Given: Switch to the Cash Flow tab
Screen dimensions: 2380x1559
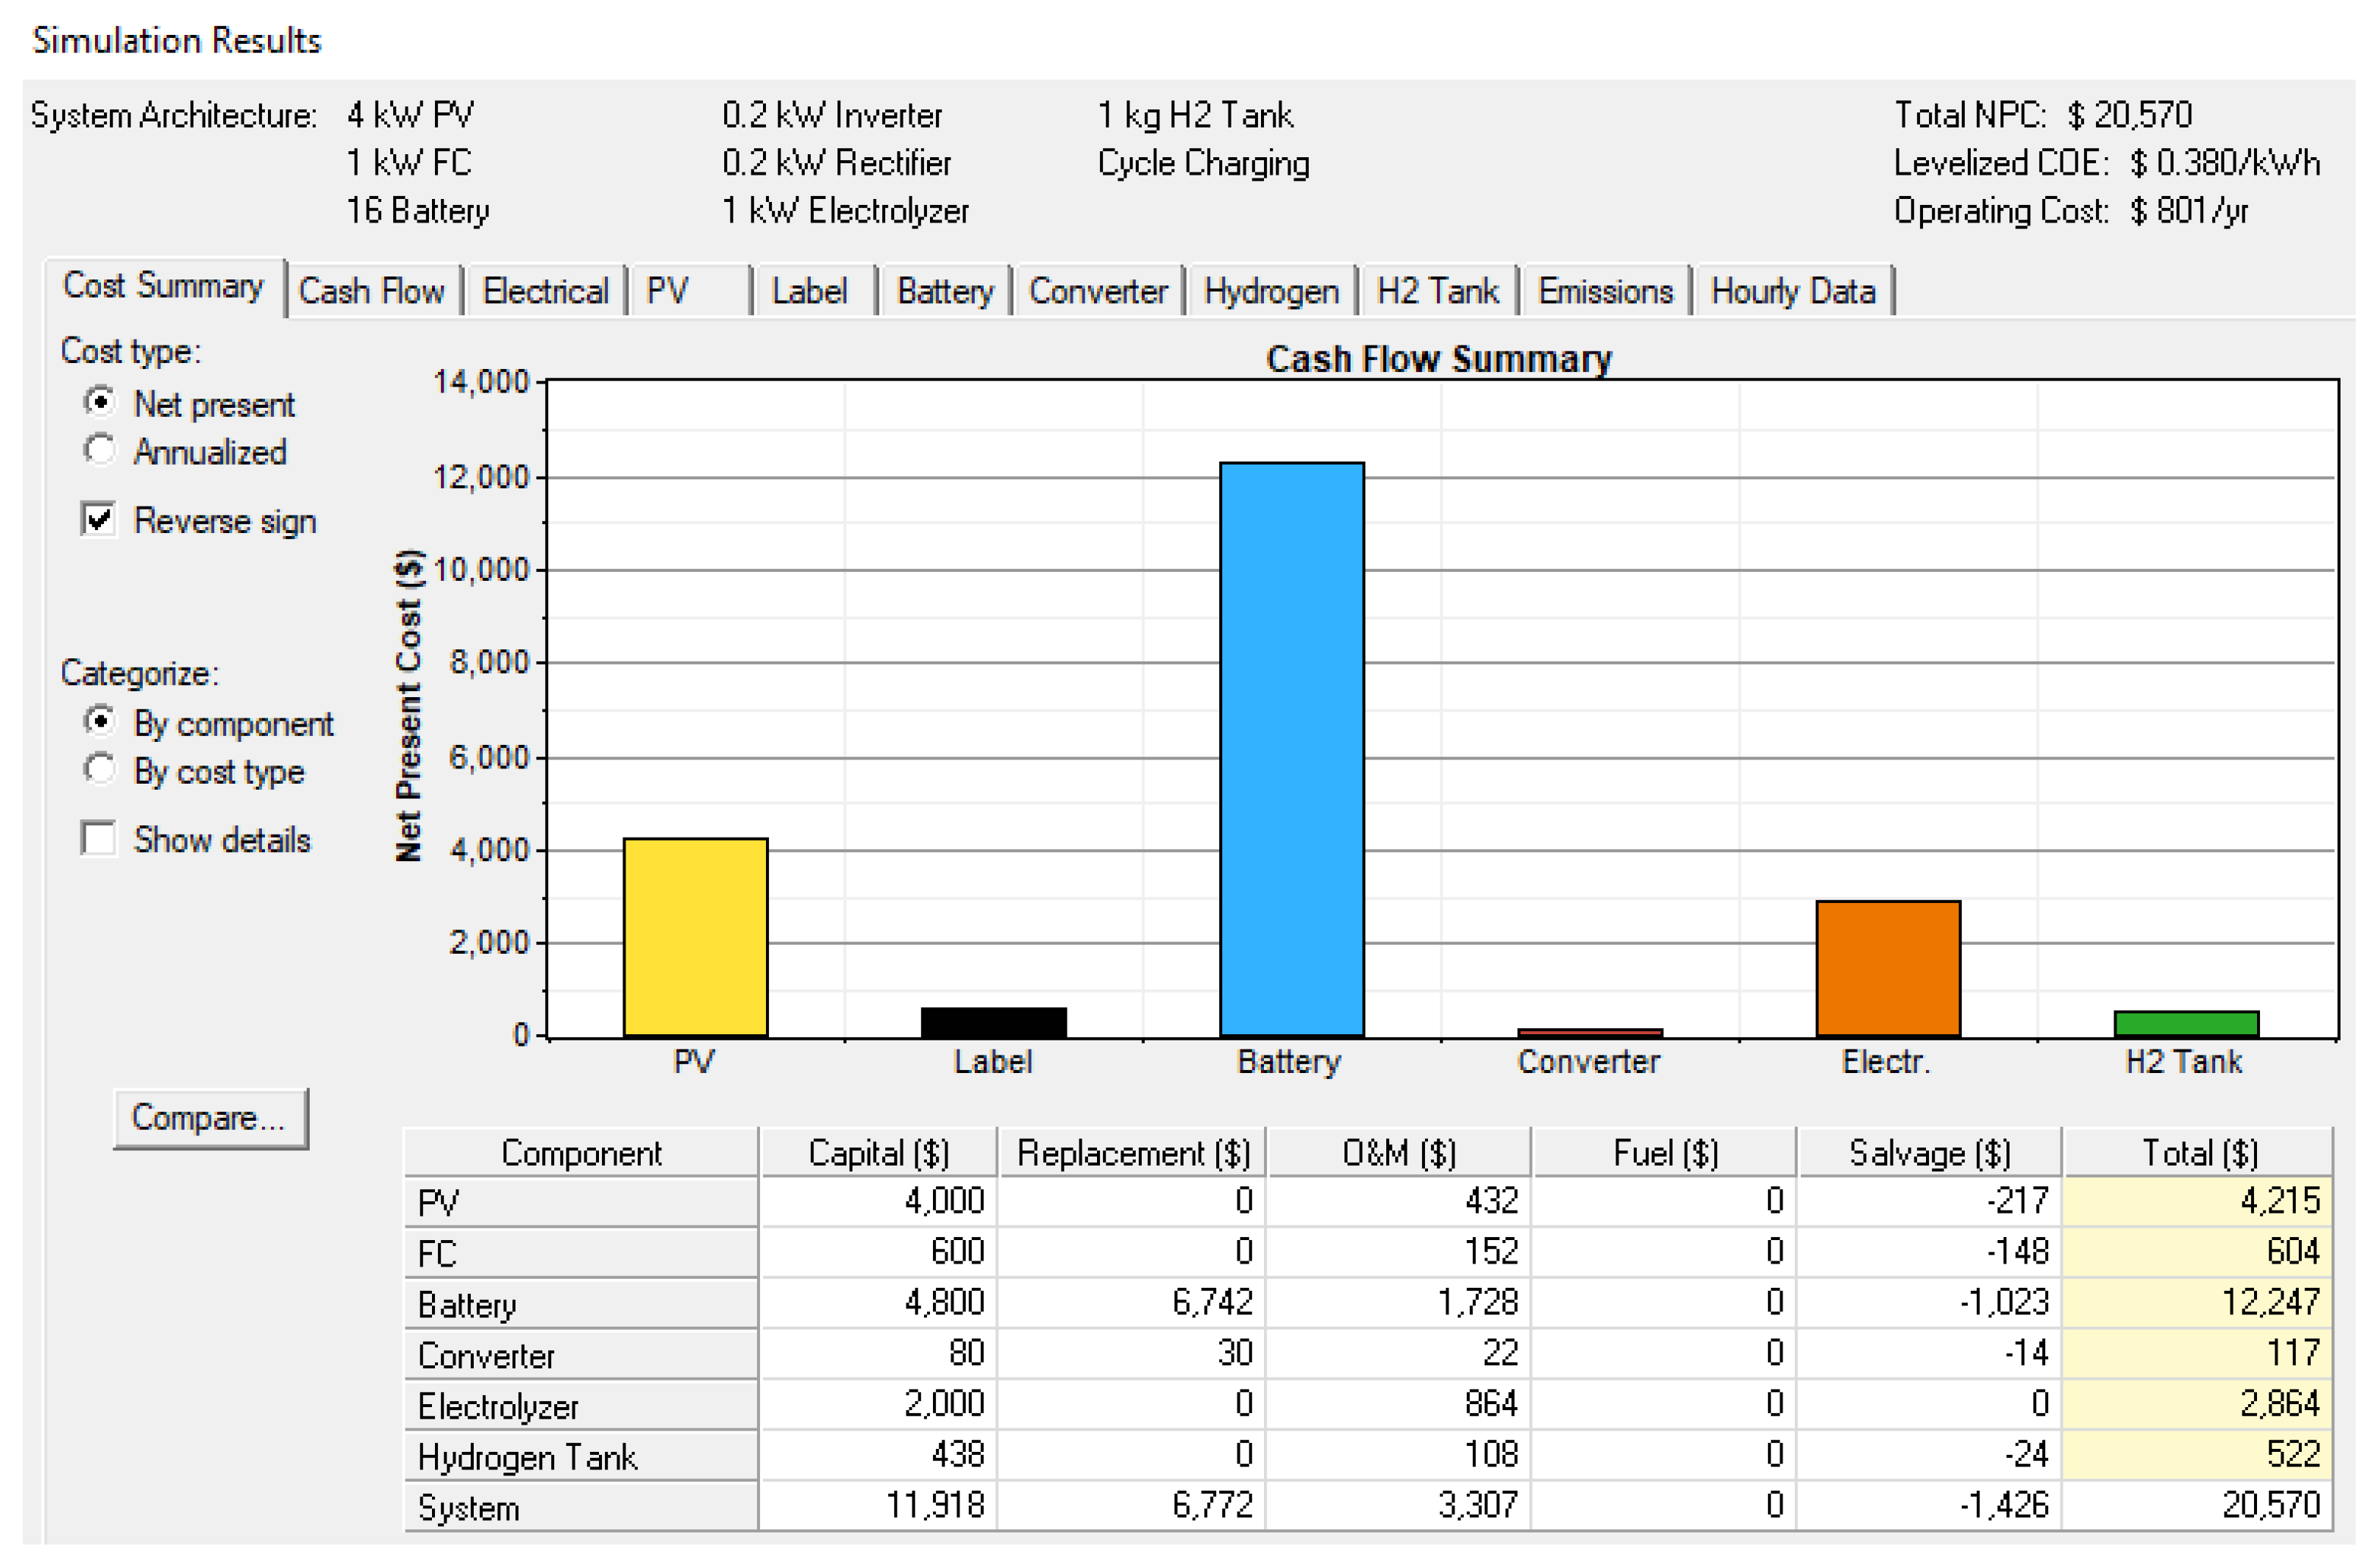Looking at the screenshot, I should point(371,292).
